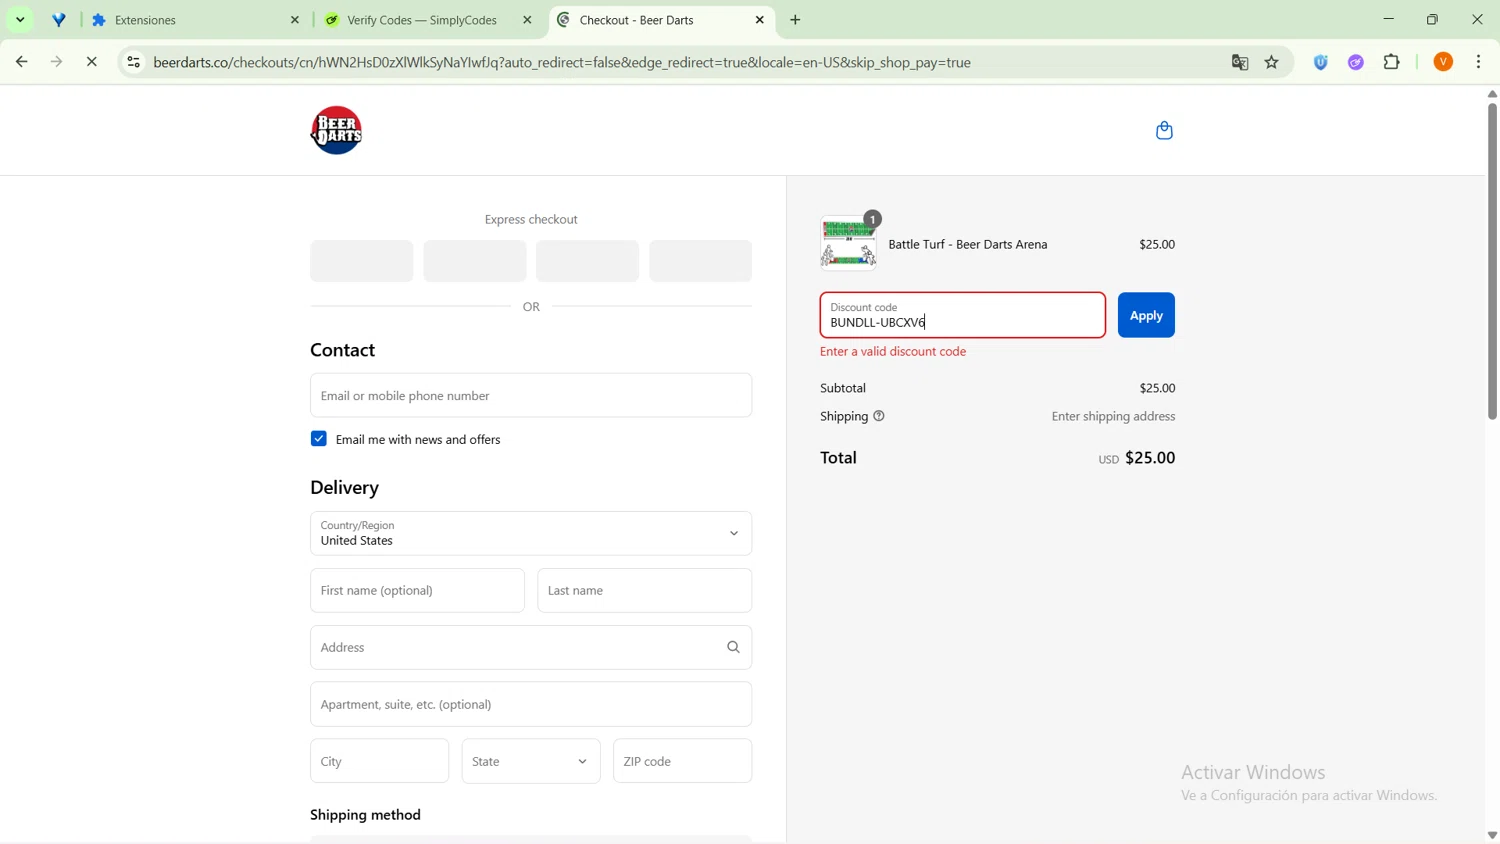Open the Extensions puzzle menu

tap(1392, 62)
